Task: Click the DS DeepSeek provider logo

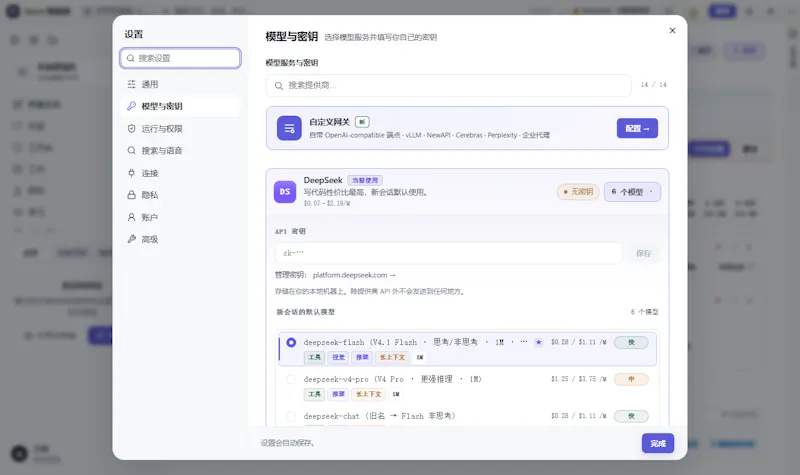Action: pyautogui.click(x=285, y=192)
